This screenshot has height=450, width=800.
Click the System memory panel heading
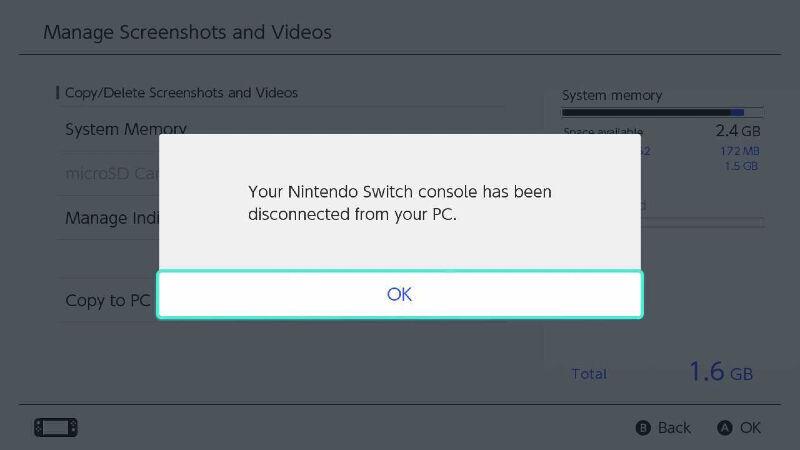click(x=612, y=95)
